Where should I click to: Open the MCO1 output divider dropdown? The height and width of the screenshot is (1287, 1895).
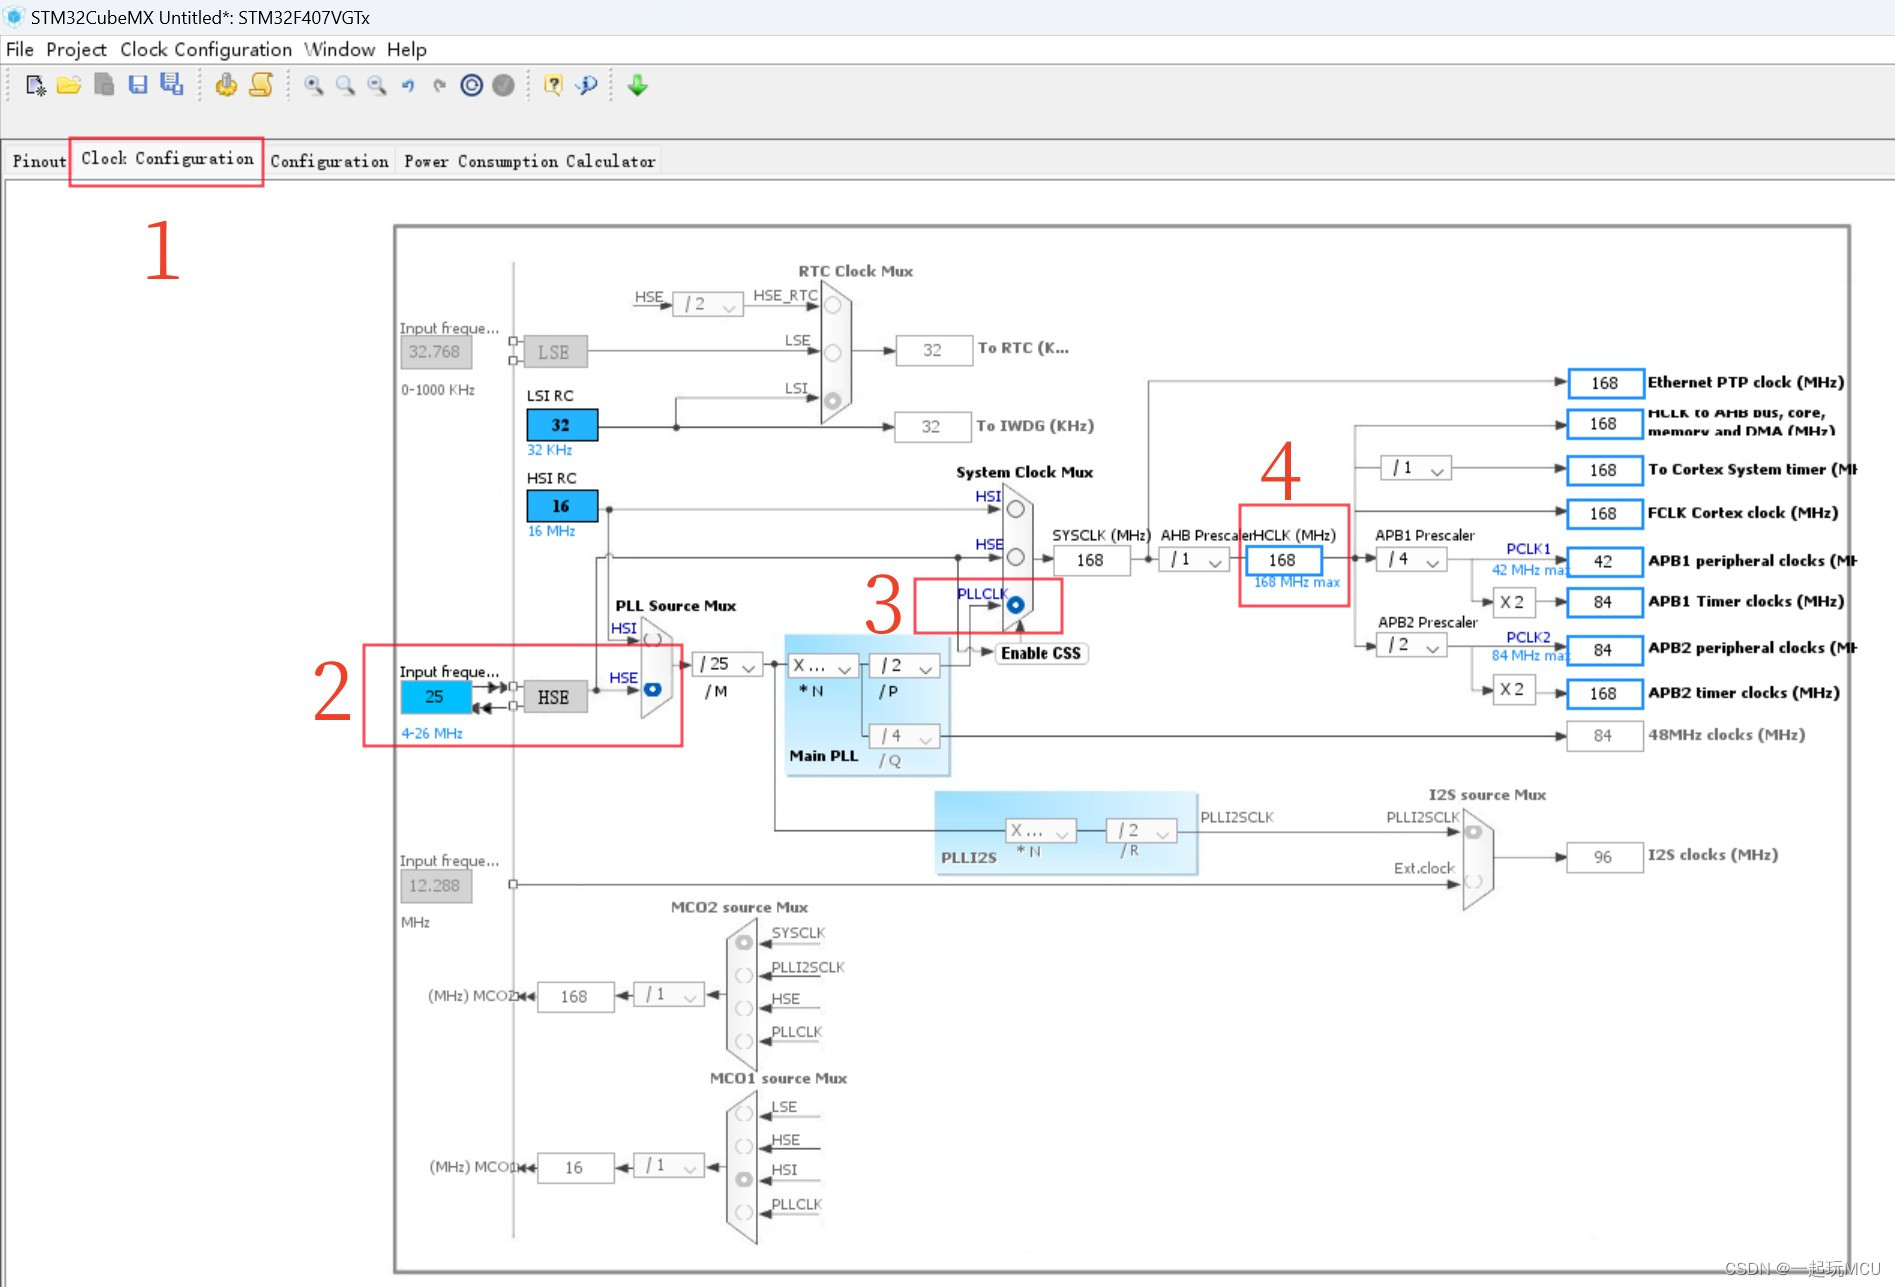[670, 1166]
